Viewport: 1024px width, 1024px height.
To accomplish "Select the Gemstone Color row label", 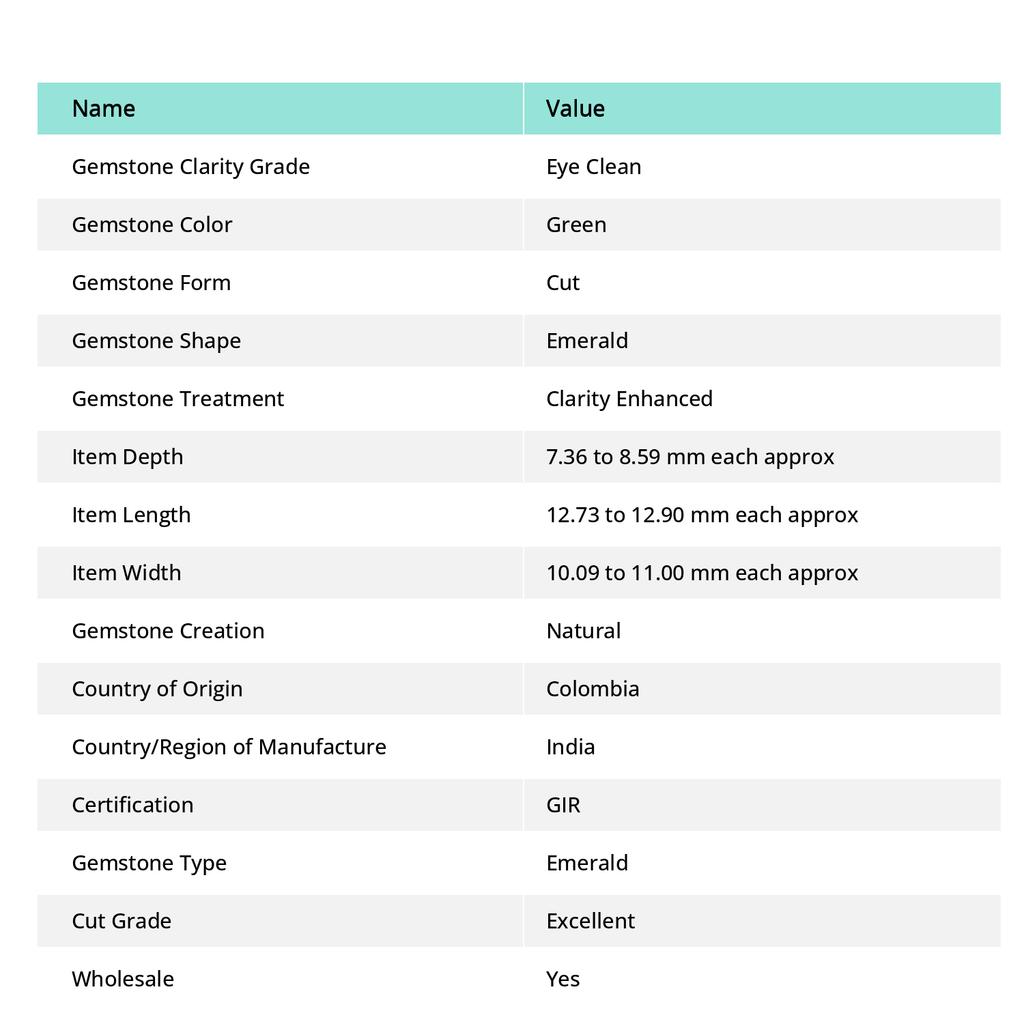I will [x=152, y=225].
